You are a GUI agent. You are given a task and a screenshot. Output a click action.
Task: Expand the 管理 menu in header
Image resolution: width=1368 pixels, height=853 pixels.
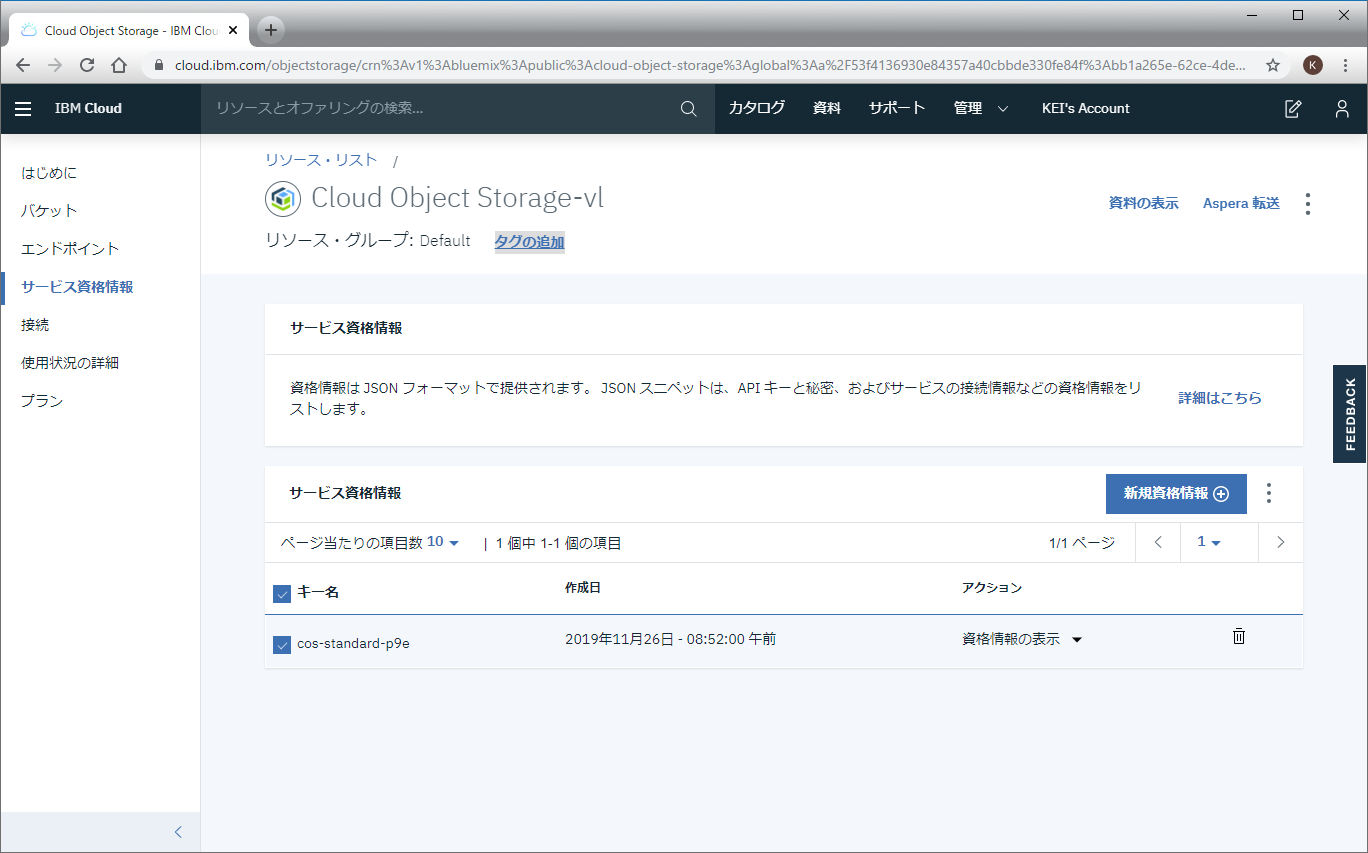[980, 109]
